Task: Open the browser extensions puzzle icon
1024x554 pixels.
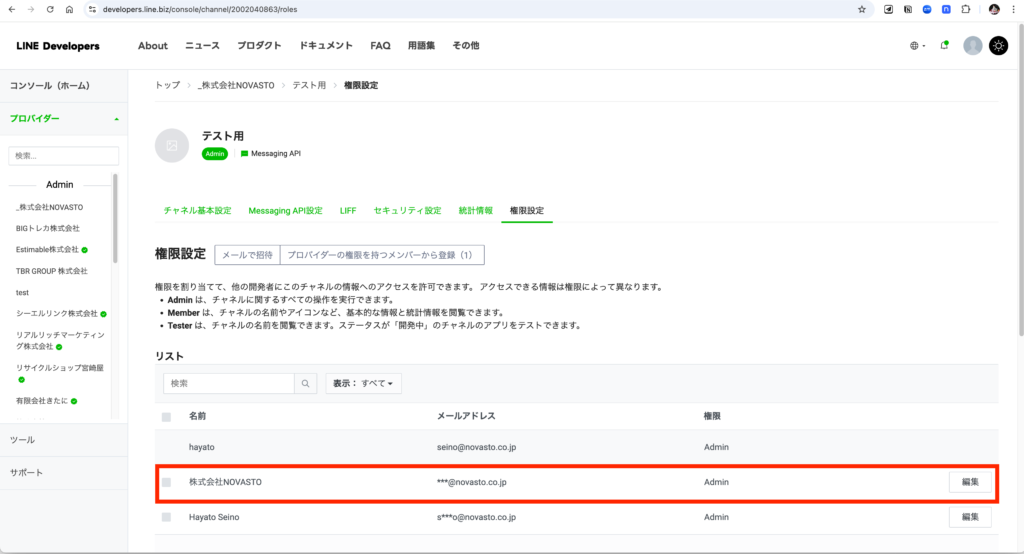Action: [x=965, y=9]
